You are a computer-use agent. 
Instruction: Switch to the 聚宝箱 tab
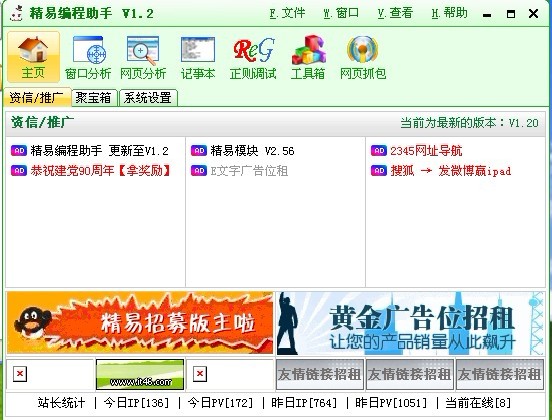(x=94, y=98)
